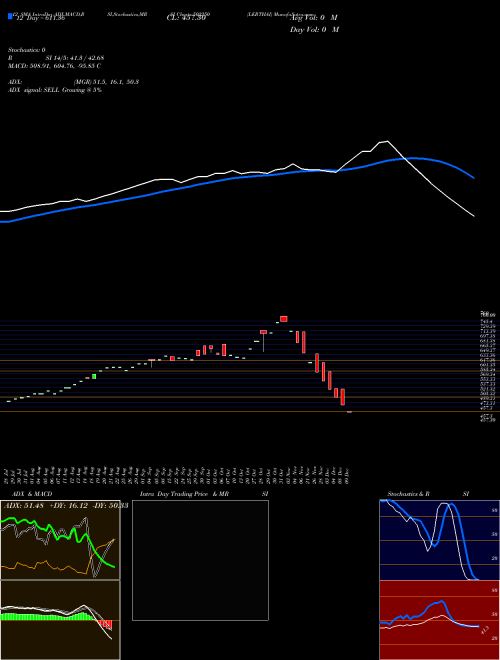Click the price scale at the chart's right

(488, 366)
